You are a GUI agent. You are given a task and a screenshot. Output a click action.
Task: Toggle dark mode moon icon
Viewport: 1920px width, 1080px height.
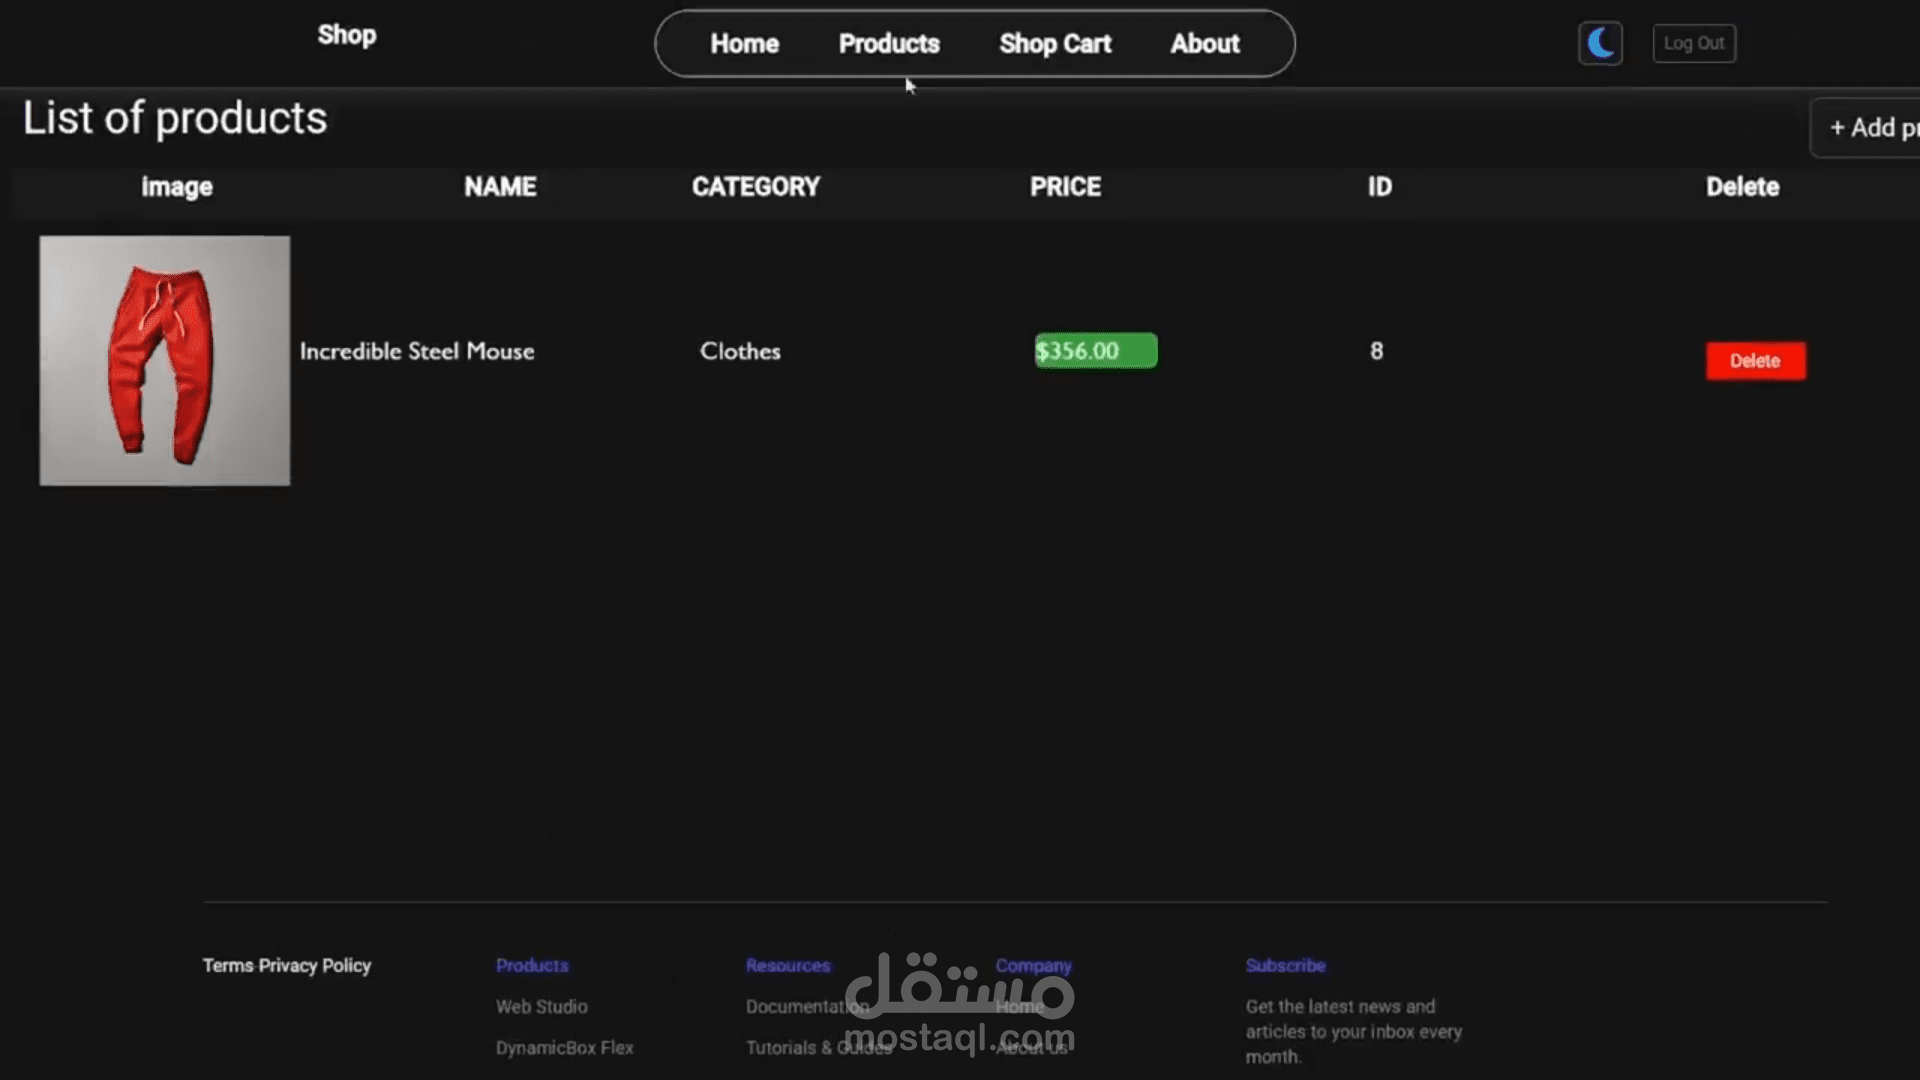tap(1600, 44)
